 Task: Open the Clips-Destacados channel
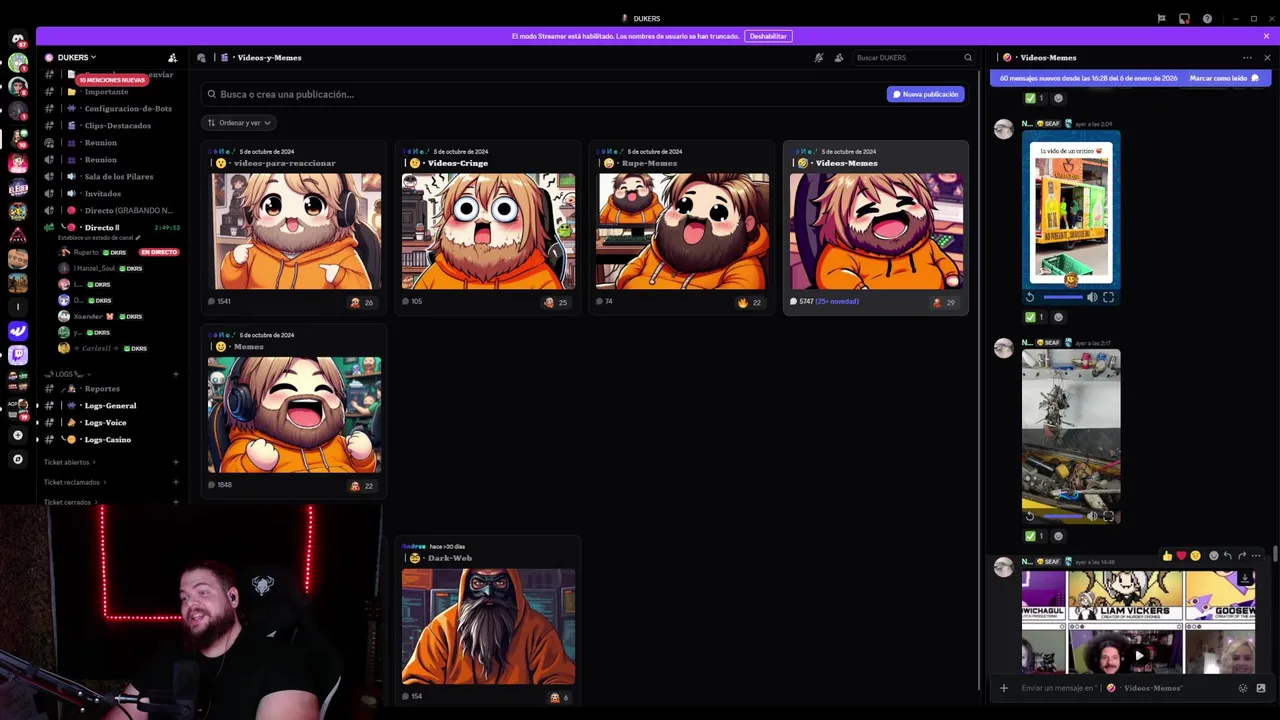click(111, 125)
